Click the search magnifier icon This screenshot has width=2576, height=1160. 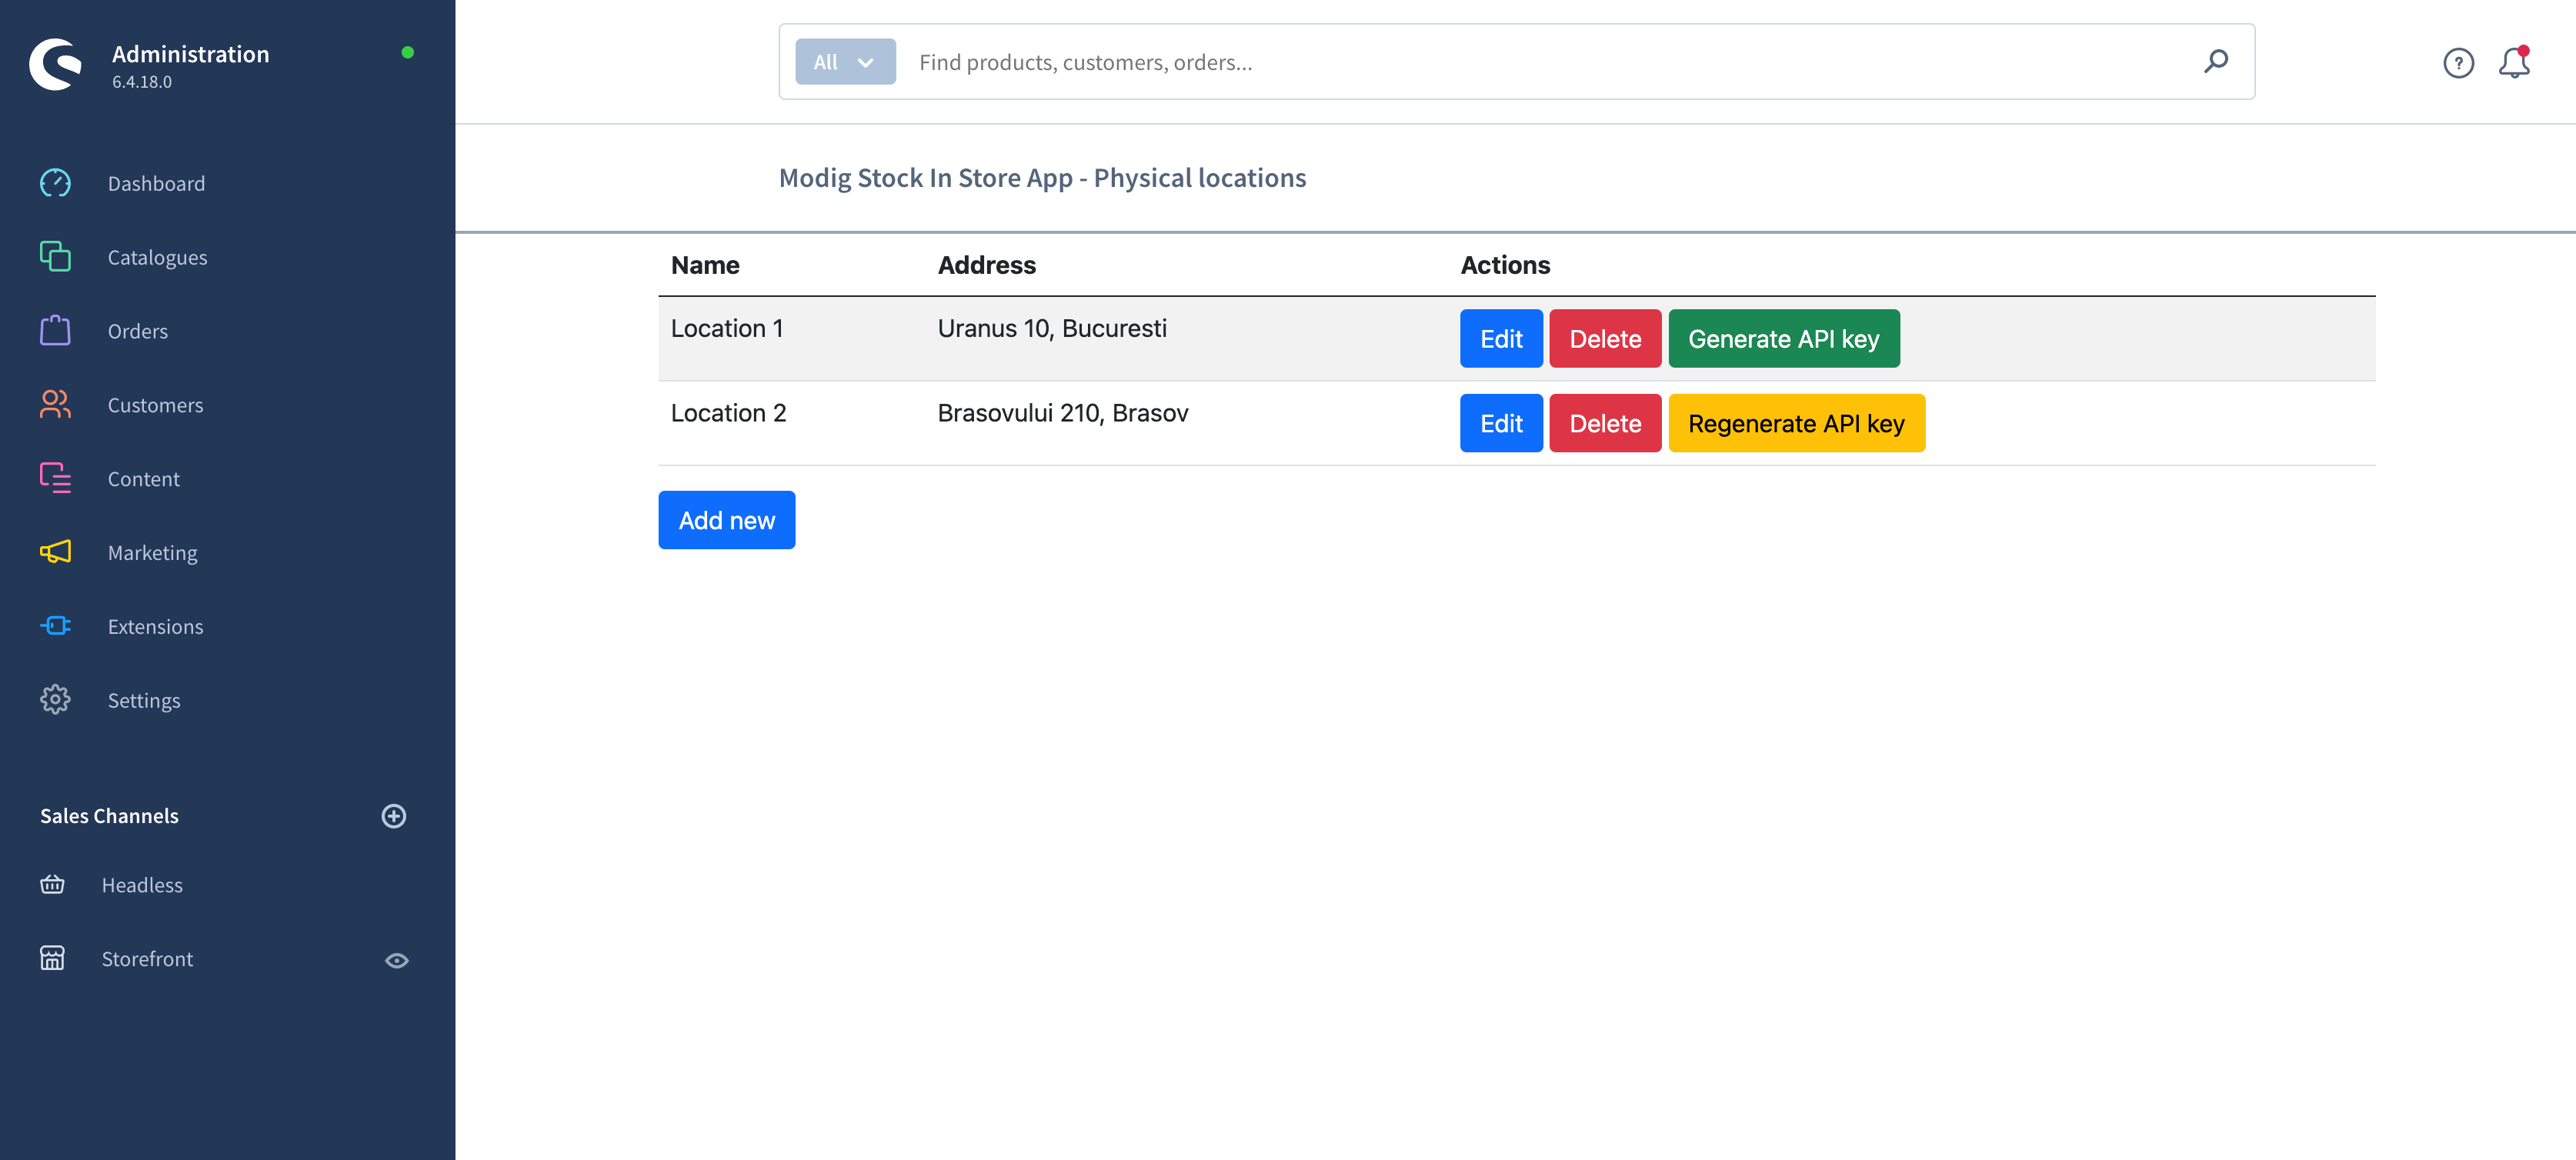tap(2215, 61)
